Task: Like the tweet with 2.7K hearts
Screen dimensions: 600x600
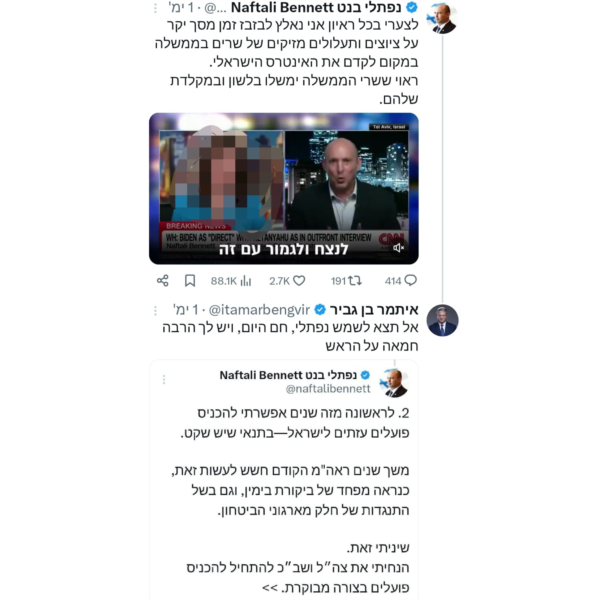Action: (299, 281)
